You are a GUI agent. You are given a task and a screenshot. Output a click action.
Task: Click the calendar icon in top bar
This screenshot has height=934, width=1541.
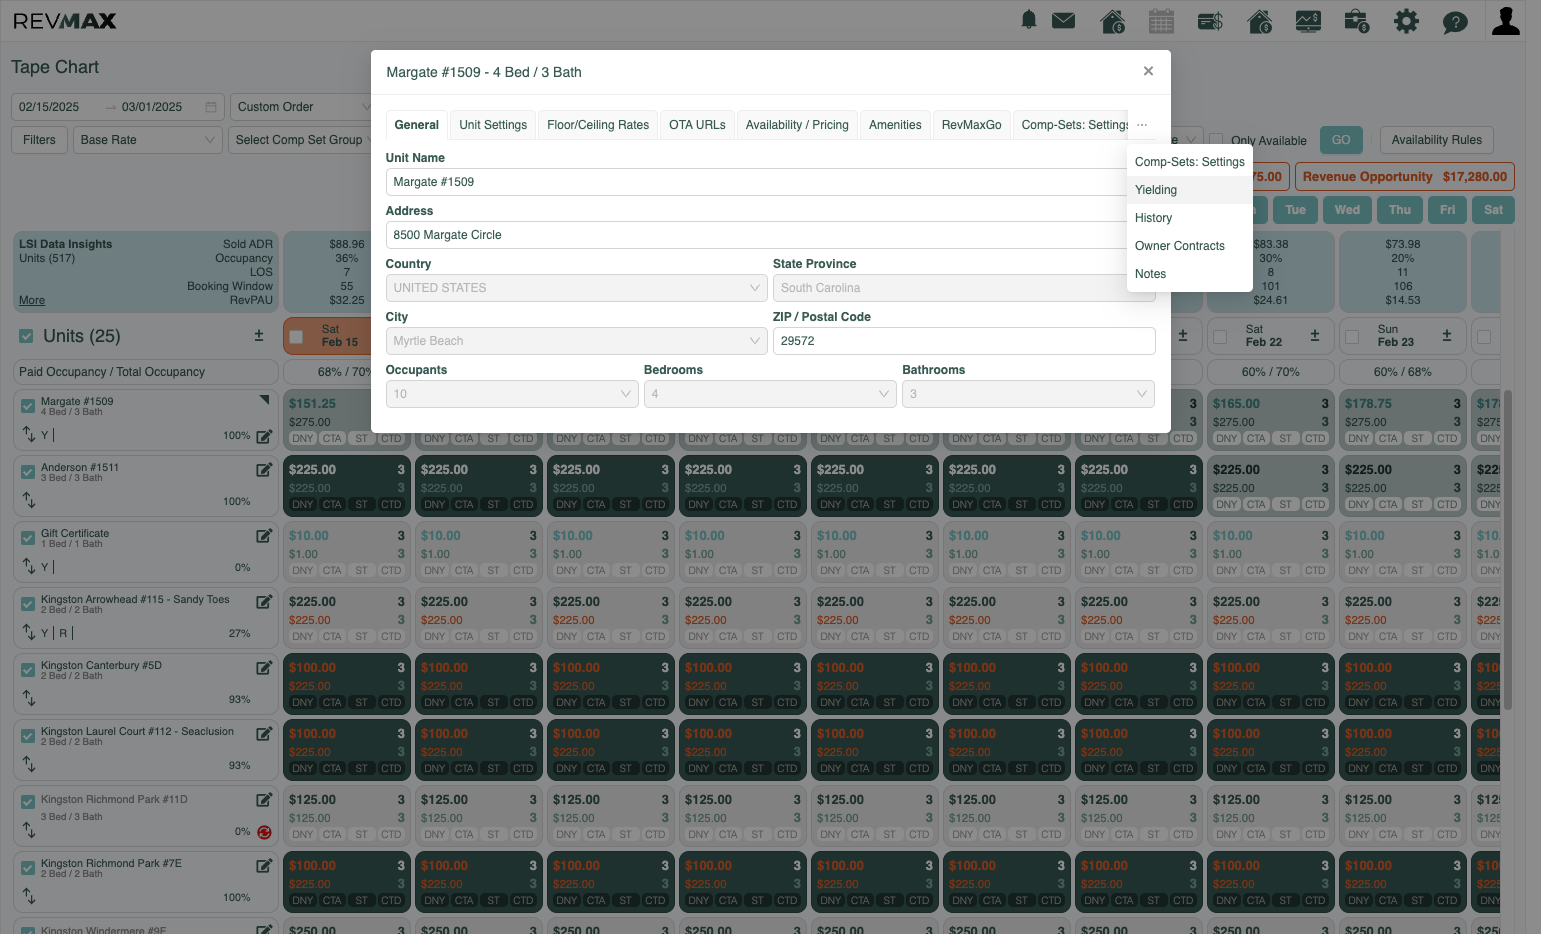(x=1161, y=20)
